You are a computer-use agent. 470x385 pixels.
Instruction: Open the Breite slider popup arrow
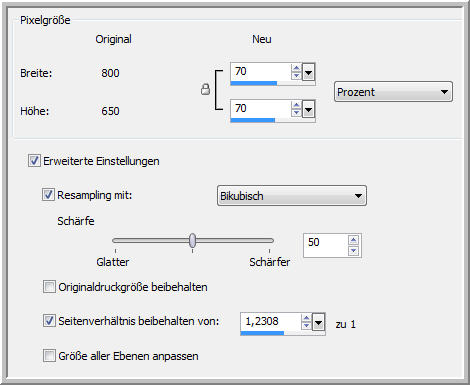pyautogui.click(x=308, y=72)
